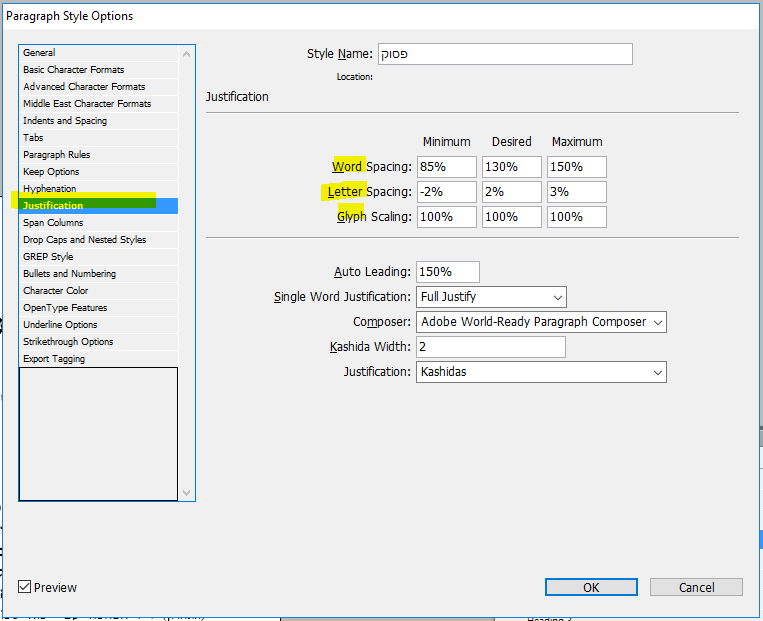
Task: Click the Cancel button
Action: [696, 587]
